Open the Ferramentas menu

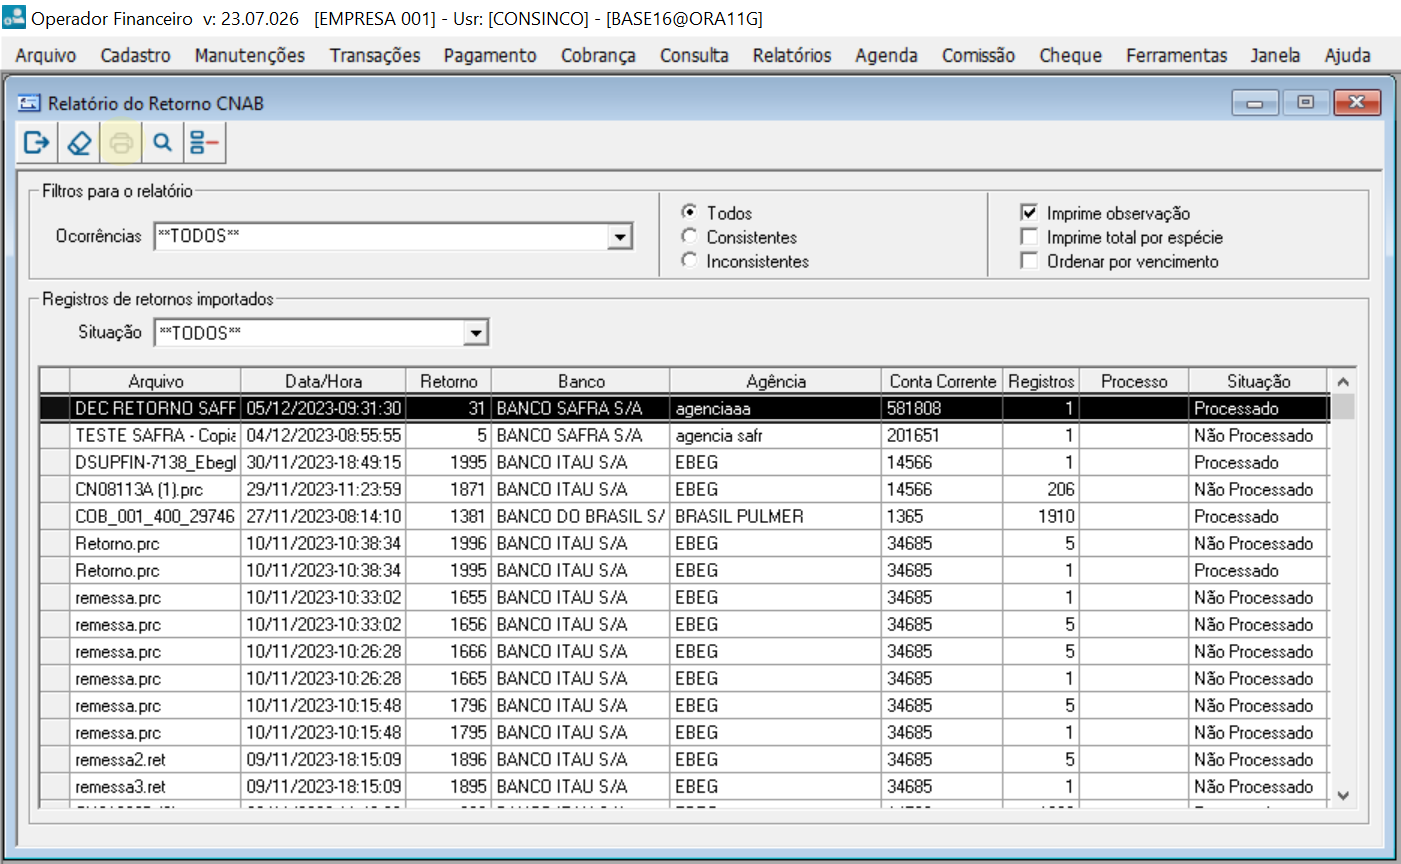pos(1176,55)
